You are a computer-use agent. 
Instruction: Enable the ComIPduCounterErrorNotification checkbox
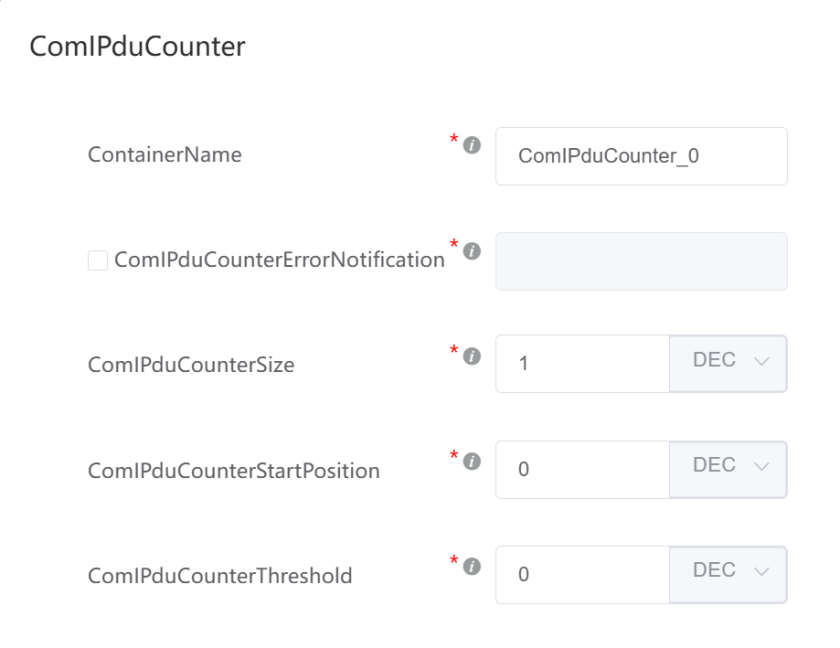pyautogui.click(x=98, y=260)
